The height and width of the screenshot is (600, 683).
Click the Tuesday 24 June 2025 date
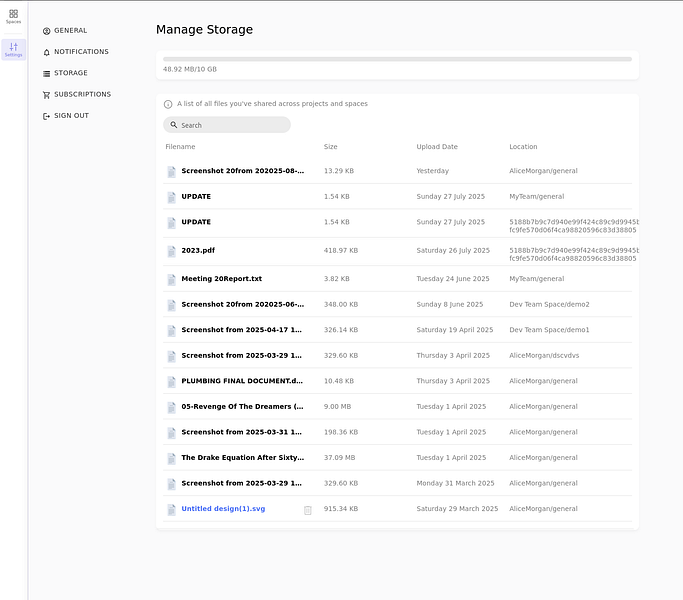click(x=453, y=279)
